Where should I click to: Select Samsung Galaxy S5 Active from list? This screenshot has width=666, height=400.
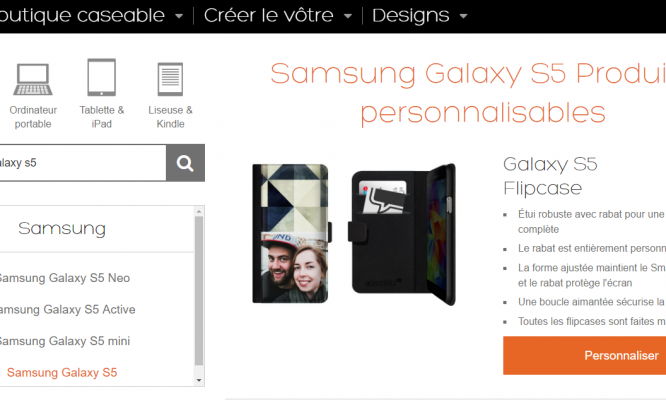point(67,310)
